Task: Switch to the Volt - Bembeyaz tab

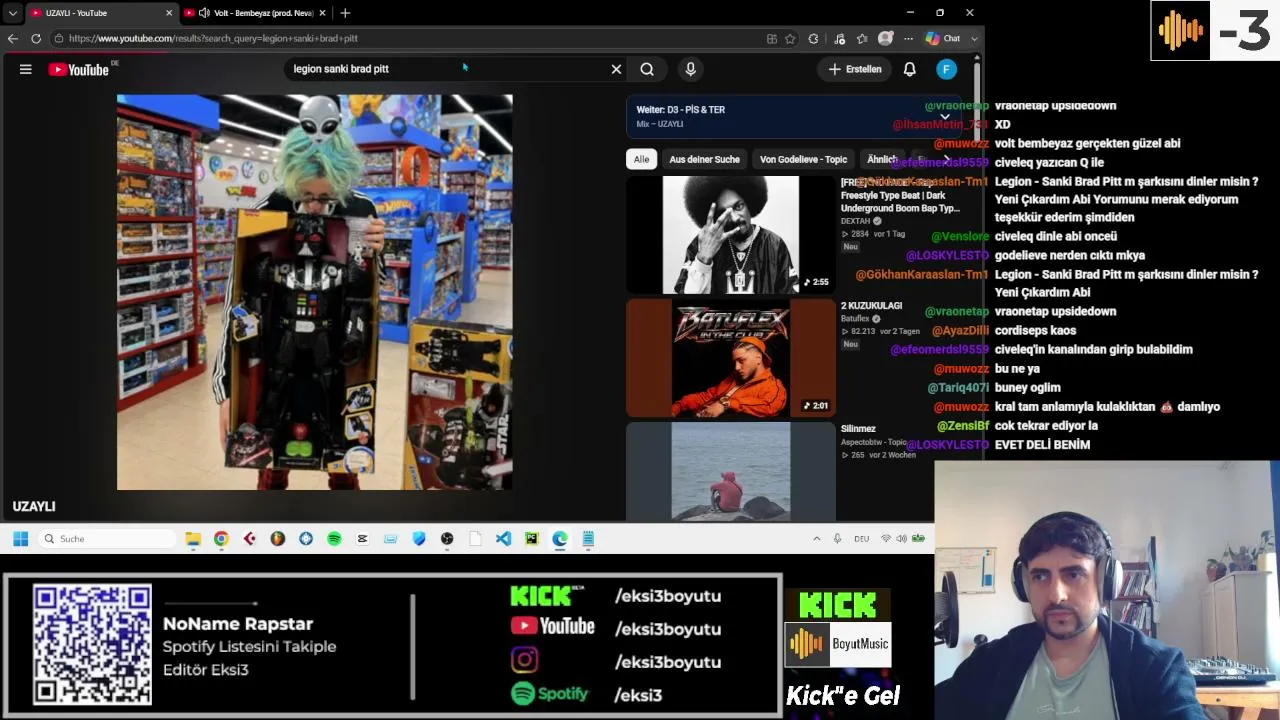Action: click(256, 13)
